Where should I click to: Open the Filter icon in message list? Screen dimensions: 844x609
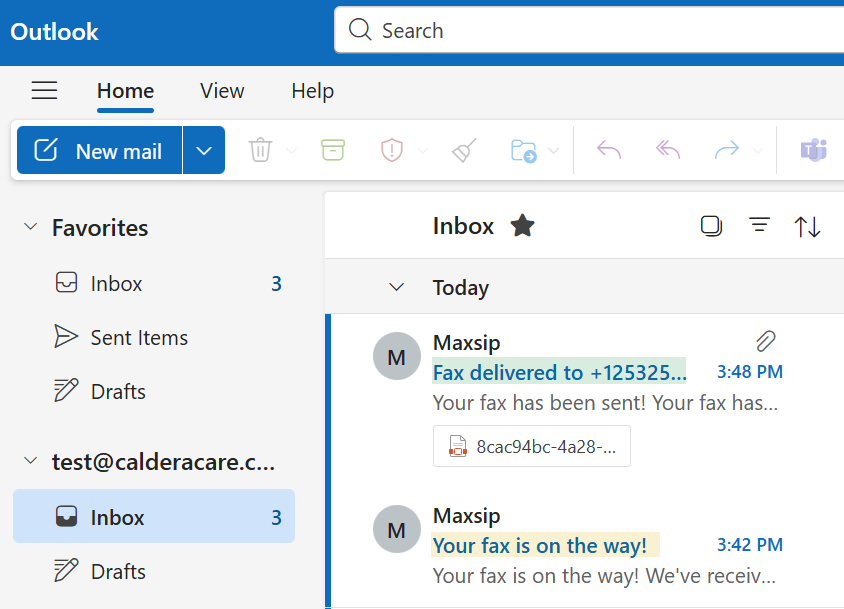(759, 225)
